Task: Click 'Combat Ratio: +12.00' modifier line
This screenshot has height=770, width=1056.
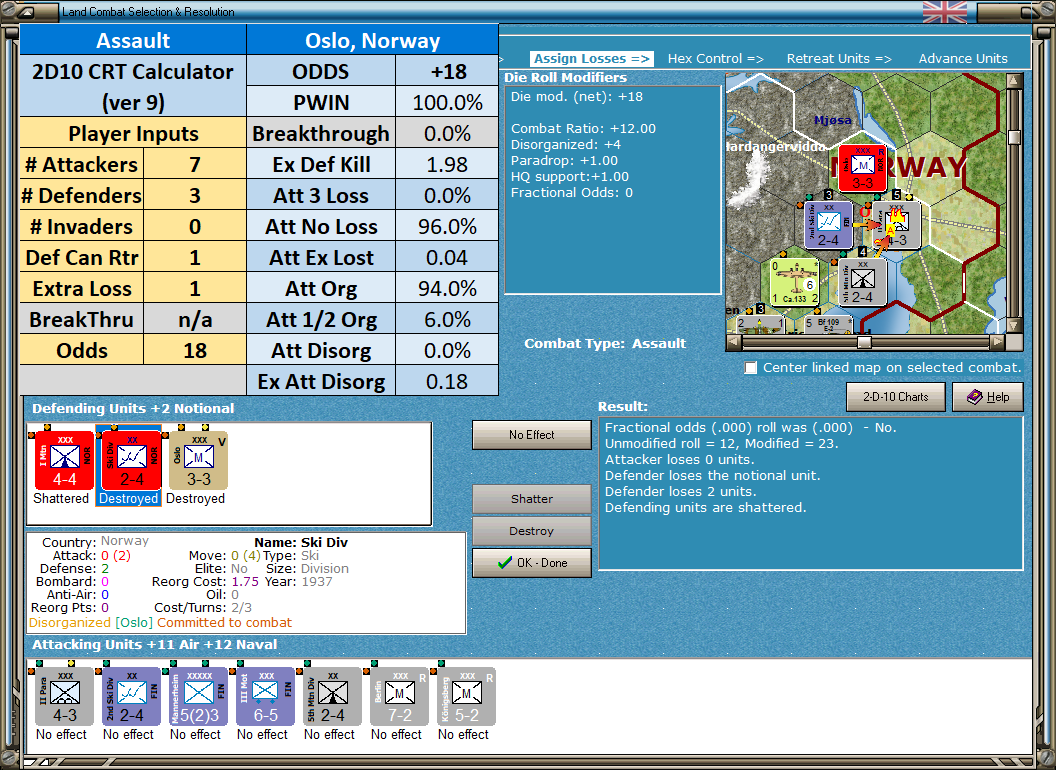Action: coord(583,129)
